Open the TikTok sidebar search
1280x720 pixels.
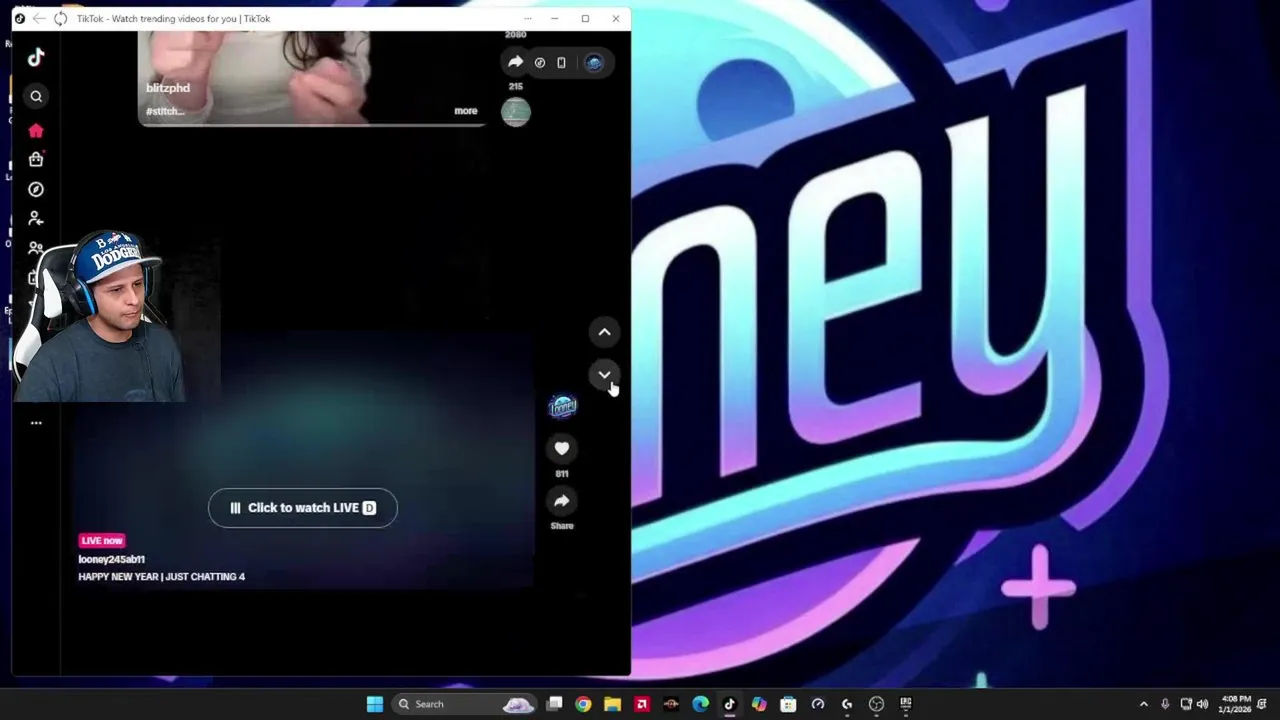click(x=36, y=96)
